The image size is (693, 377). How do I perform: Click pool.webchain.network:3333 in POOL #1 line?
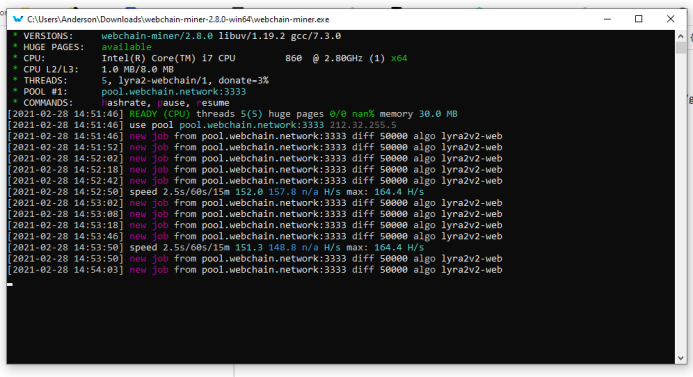click(x=174, y=91)
